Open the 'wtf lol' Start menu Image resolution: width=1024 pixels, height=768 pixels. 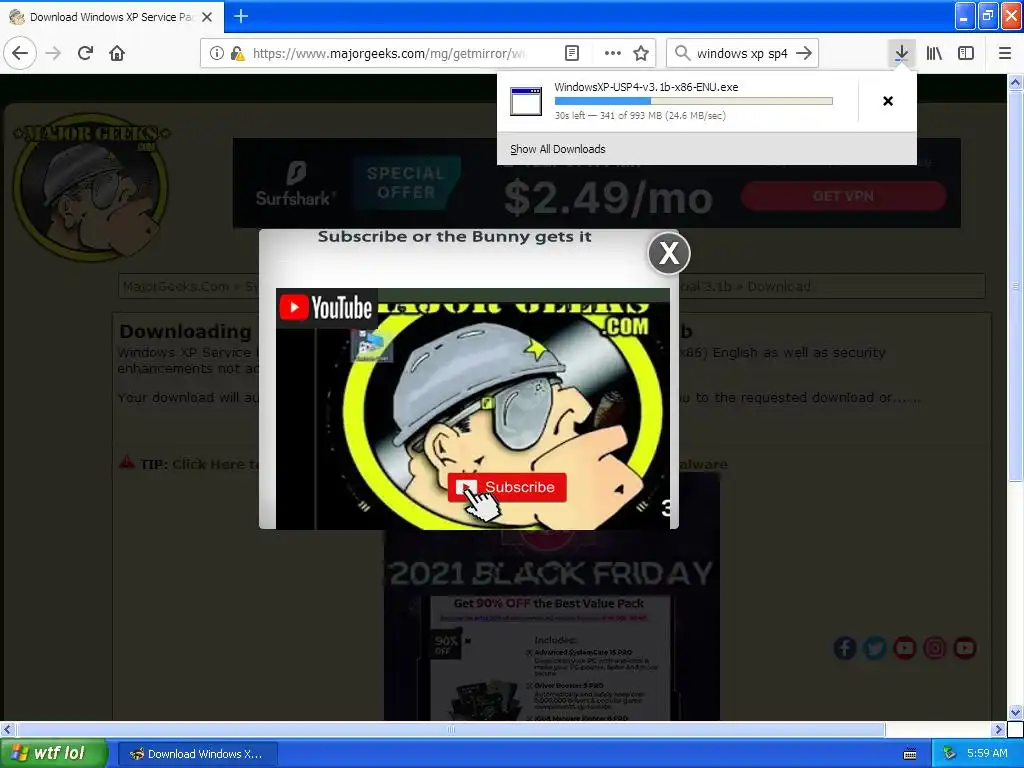coord(54,753)
